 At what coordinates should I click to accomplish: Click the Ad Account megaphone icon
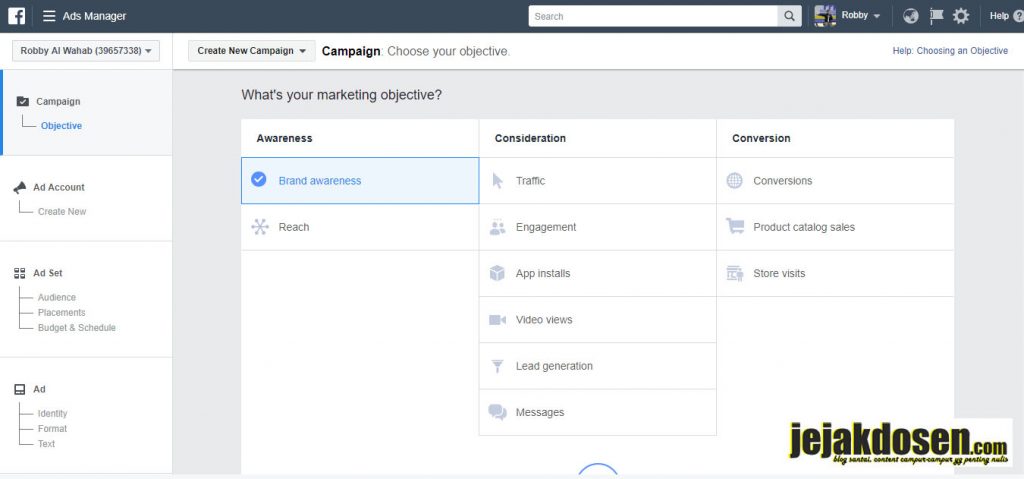pos(20,188)
